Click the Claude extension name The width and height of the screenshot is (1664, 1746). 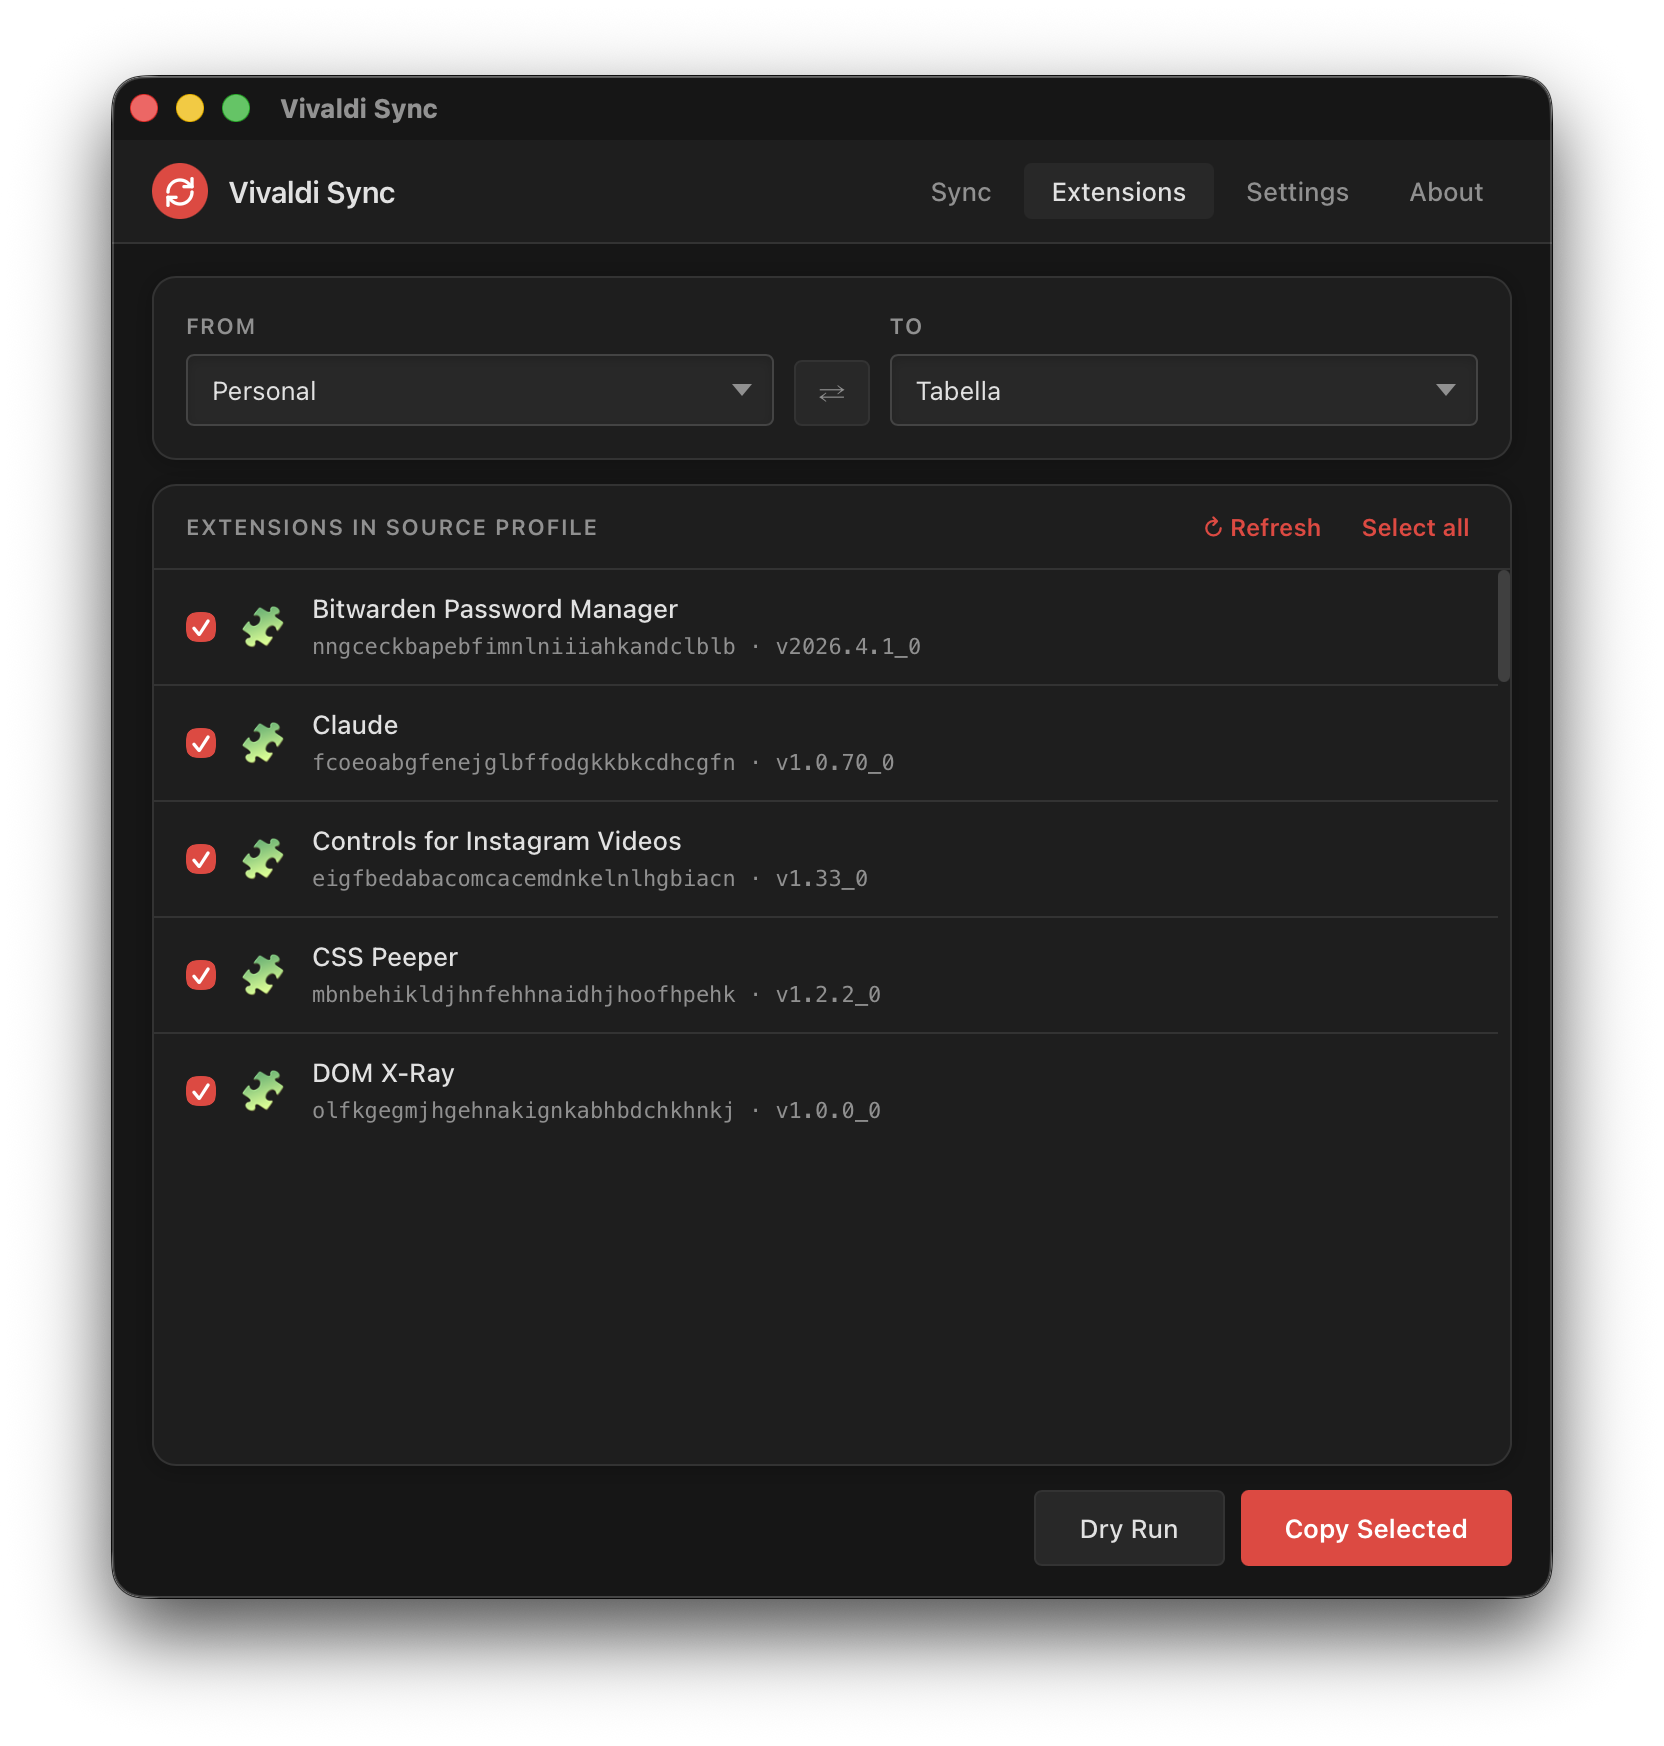[355, 725]
